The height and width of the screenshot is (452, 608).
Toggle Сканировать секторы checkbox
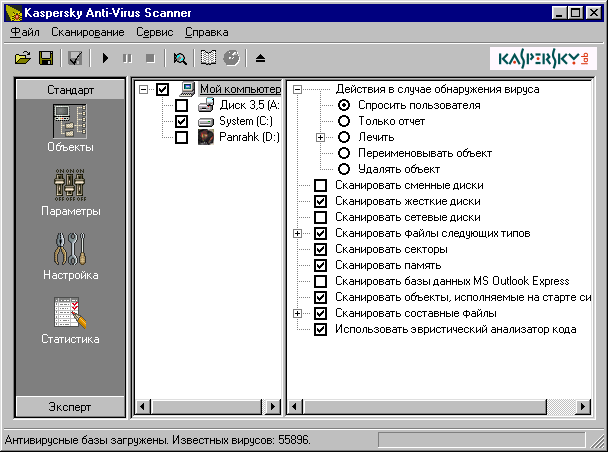coord(320,249)
